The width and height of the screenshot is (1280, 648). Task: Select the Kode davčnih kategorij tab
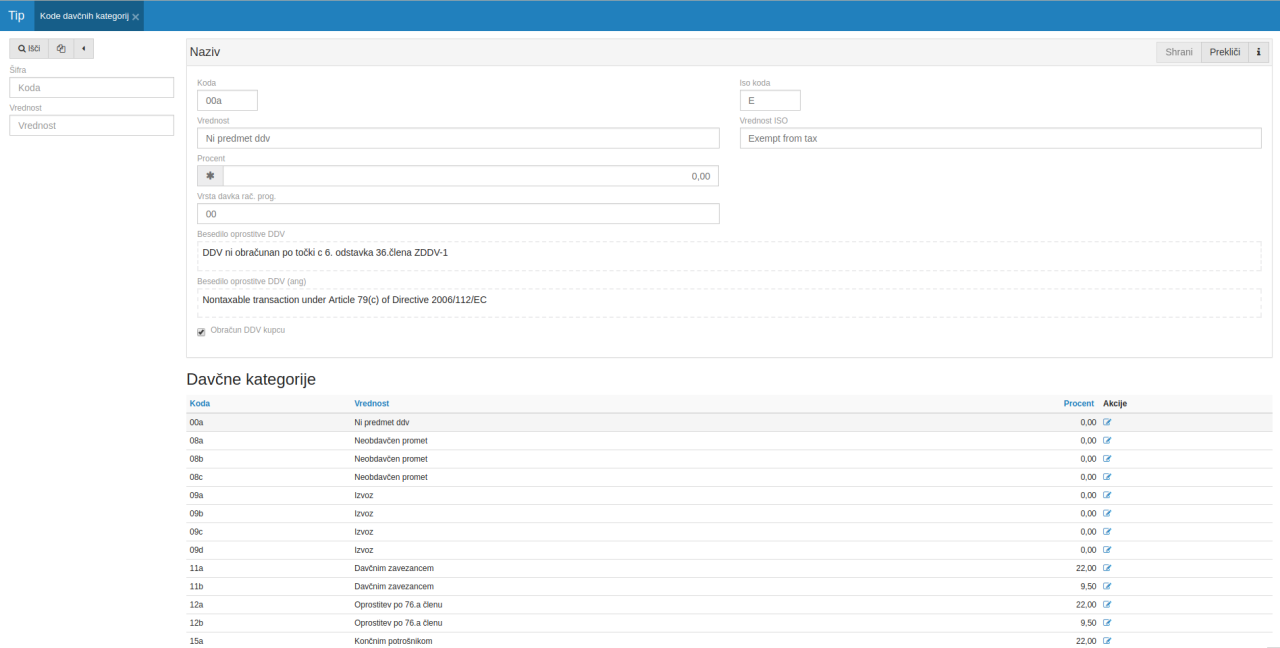[x=84, y=16]
